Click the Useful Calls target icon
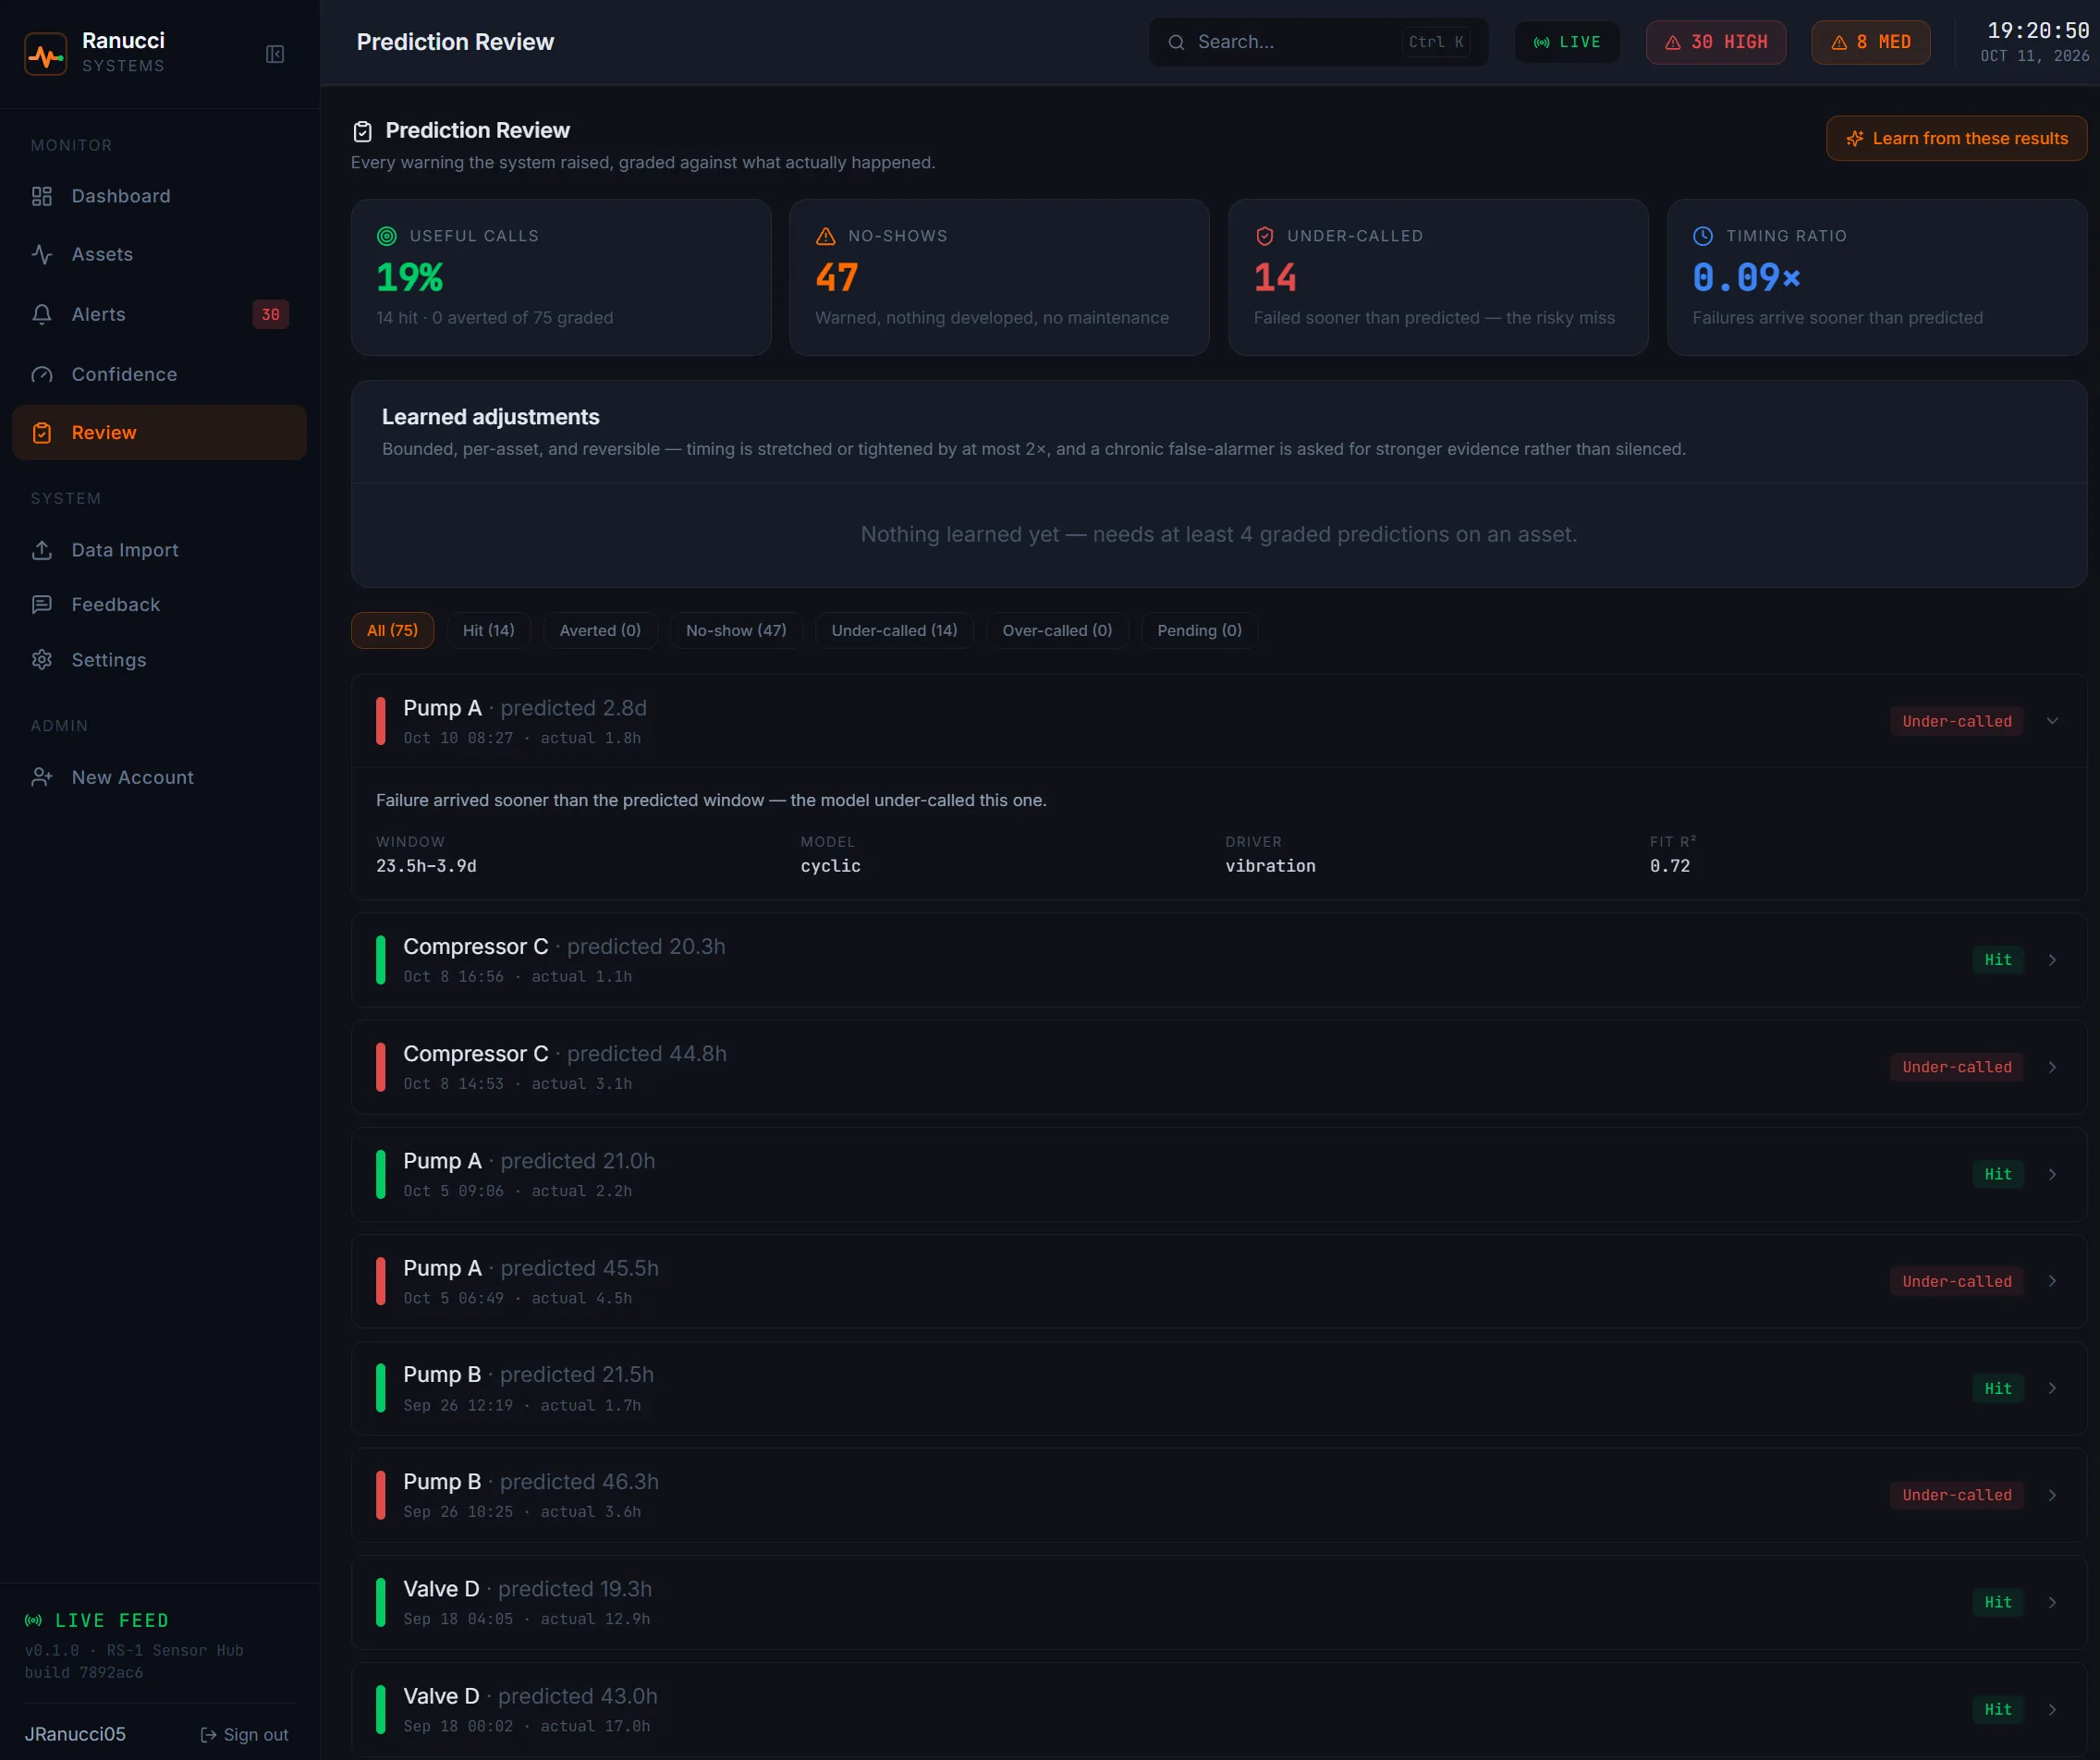Image resolution: width=2100 pixels, height=1760 pixels. pyautogui.click(x=387, y=236)
